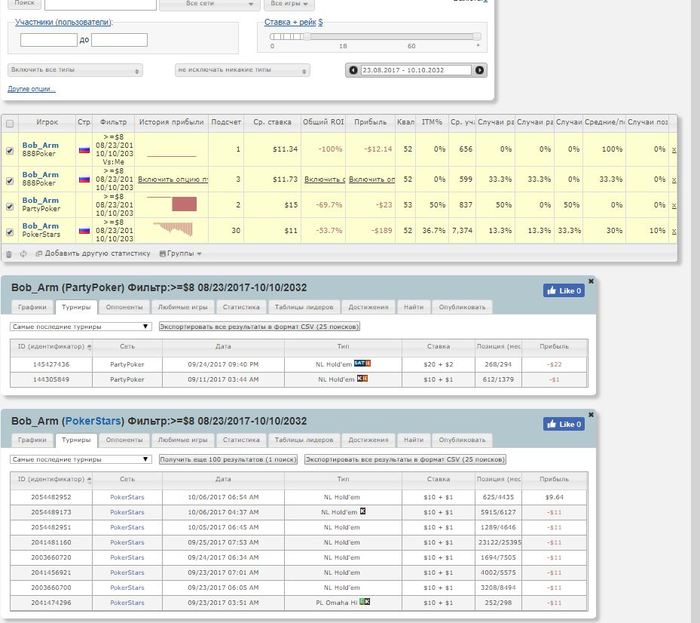The image size is (700, 623).
Task: Uncheck the Bob_Arm PartyPoker row checkbox
Action: pos(10,207)
